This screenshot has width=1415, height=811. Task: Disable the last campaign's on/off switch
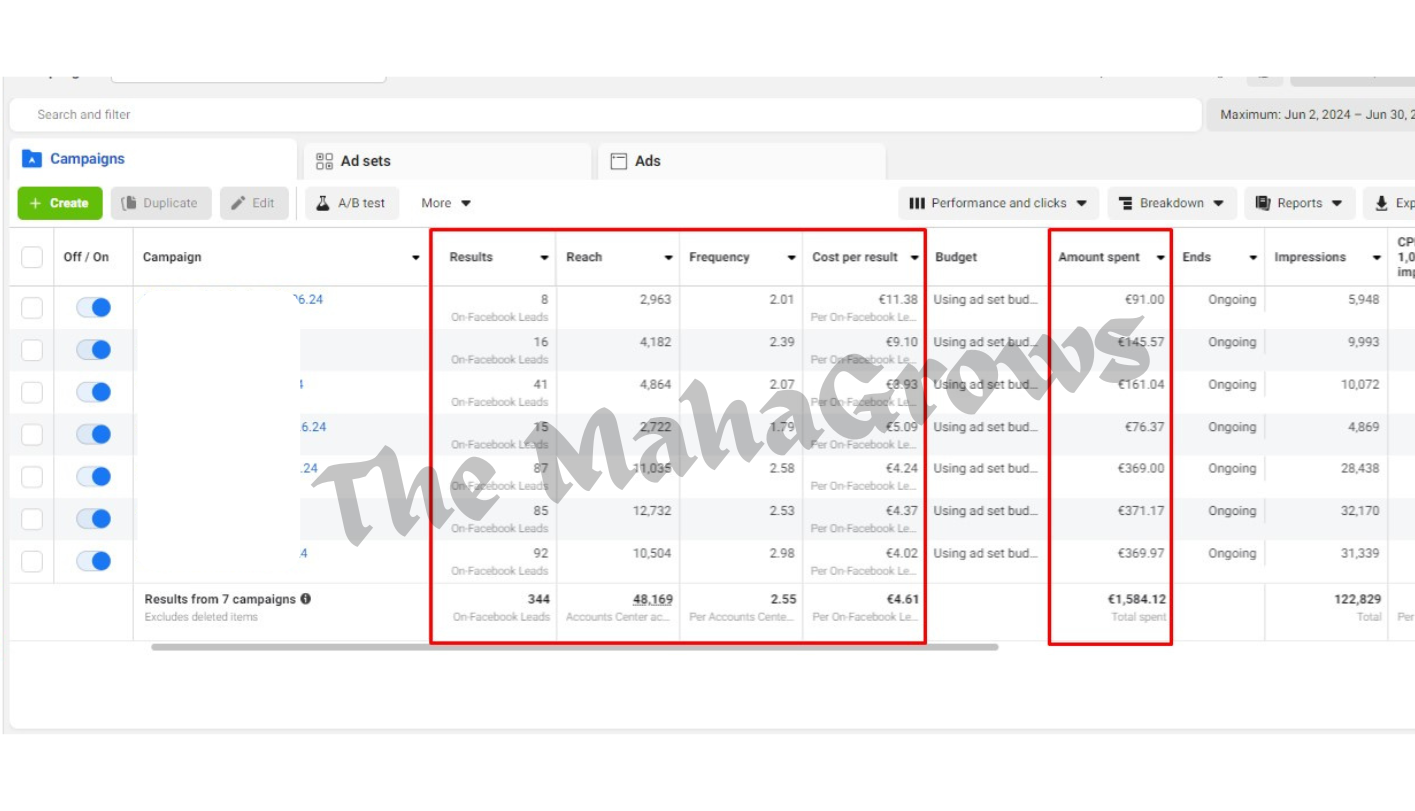click(93, 561)
